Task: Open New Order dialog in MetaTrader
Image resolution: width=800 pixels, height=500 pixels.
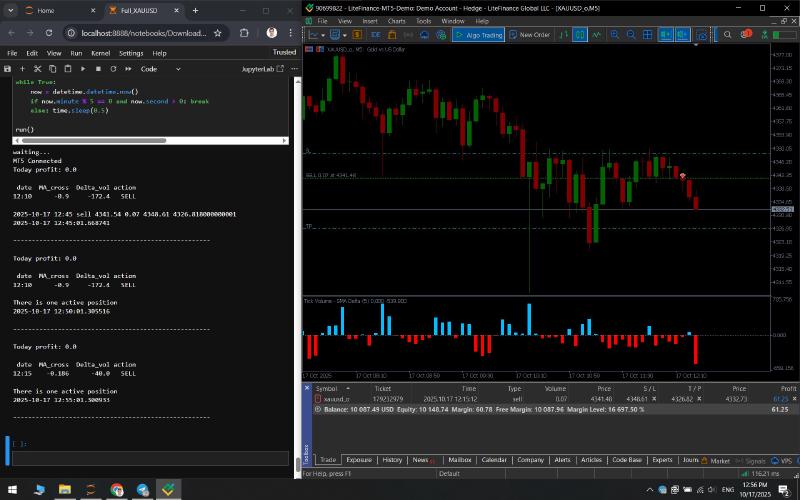Action: pos(530,35)
